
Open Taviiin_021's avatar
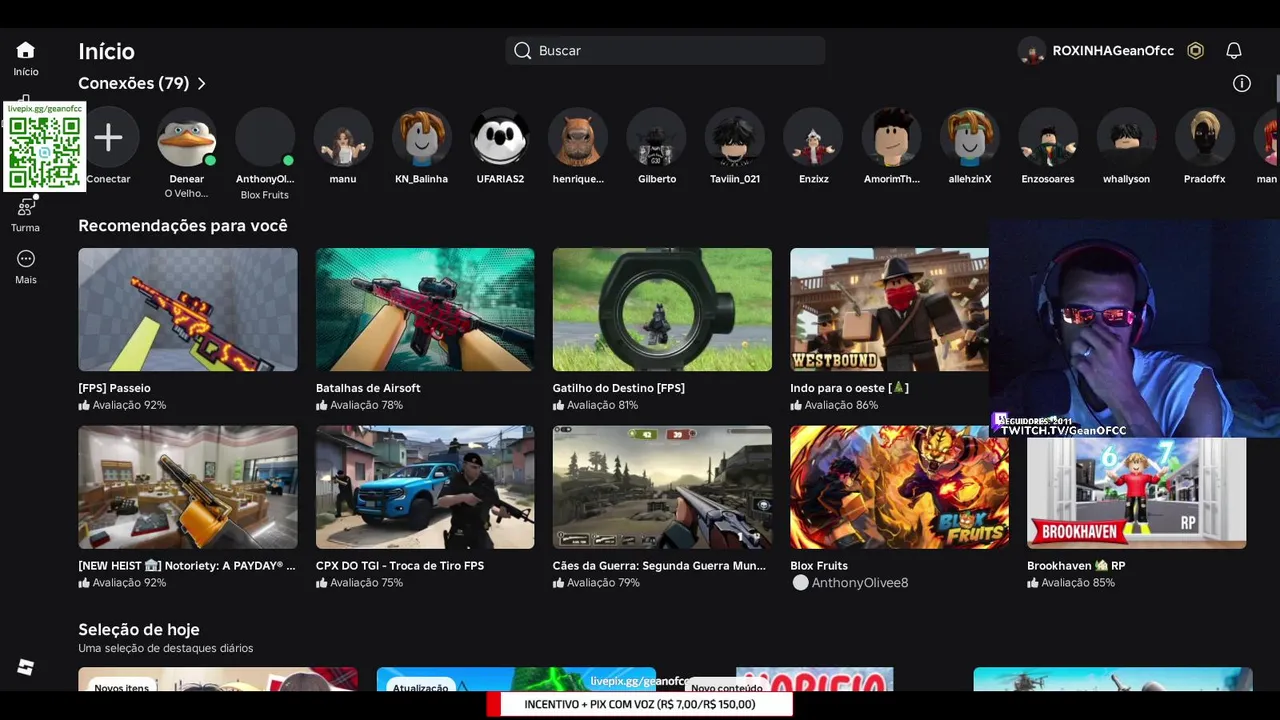pyautogui.click(x=735, y=138)
